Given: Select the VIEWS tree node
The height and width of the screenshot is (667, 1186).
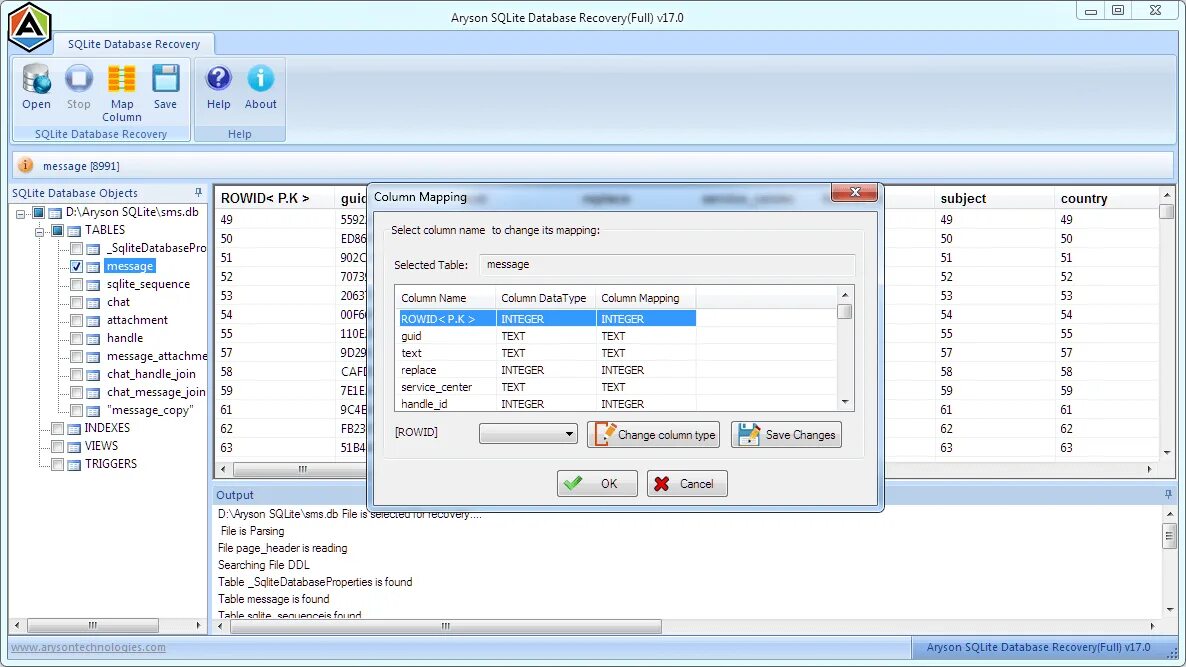Looking at the screenshot, I should click(101, 446).
